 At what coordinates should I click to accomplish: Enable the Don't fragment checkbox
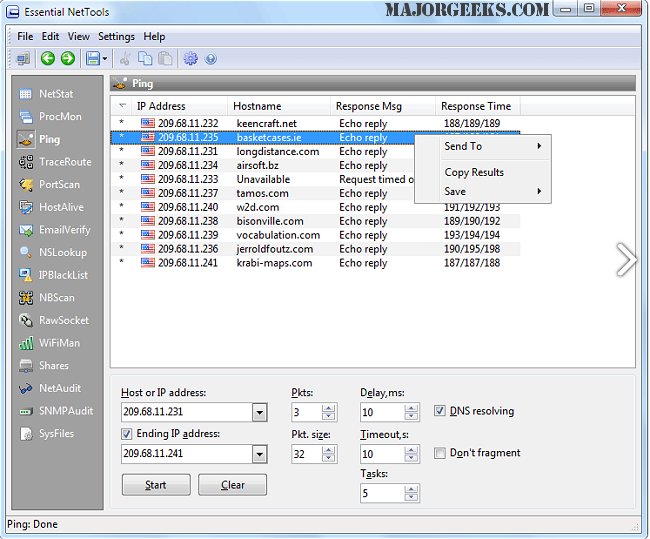pyautogui.click(x=439, y=453)
